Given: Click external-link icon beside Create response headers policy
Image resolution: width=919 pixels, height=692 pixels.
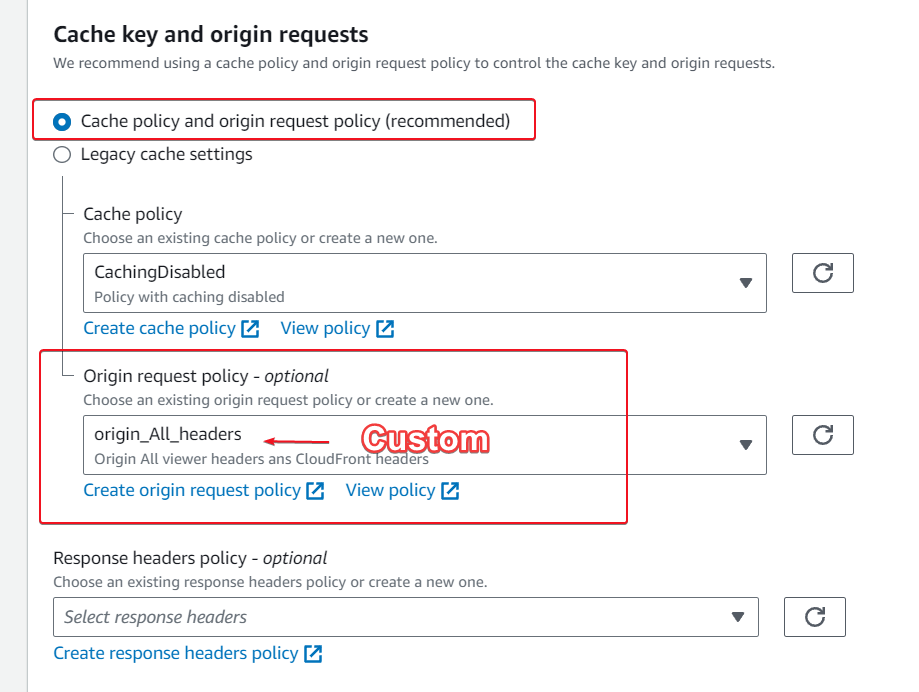Looking at the screenshot, I should 314,653.
